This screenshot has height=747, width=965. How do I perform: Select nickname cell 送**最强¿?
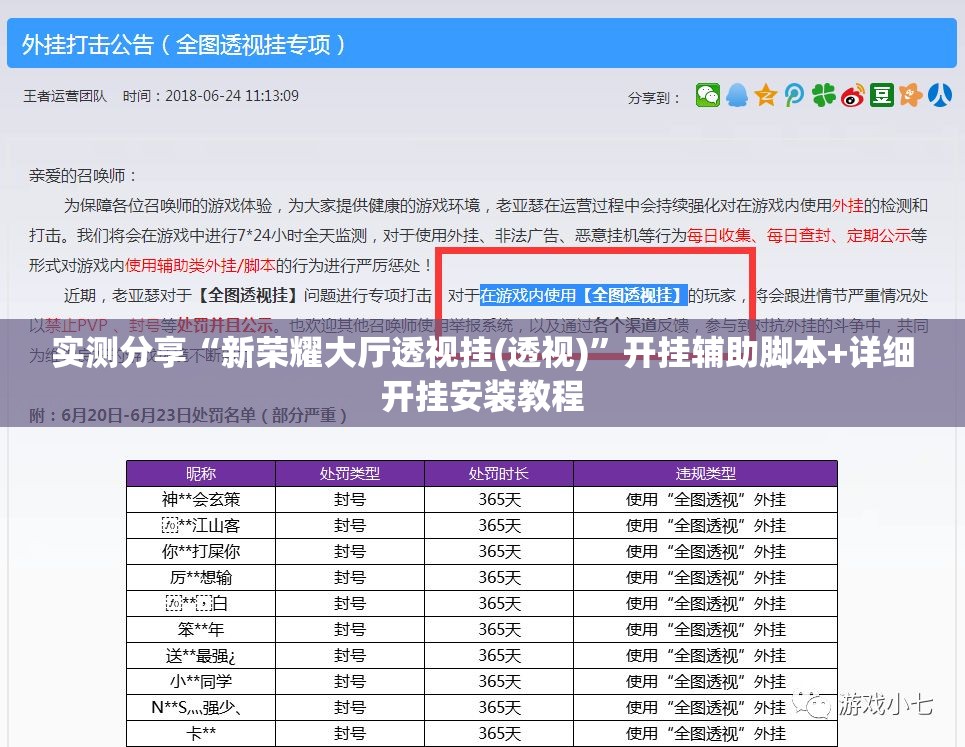[x=201, y=655]
